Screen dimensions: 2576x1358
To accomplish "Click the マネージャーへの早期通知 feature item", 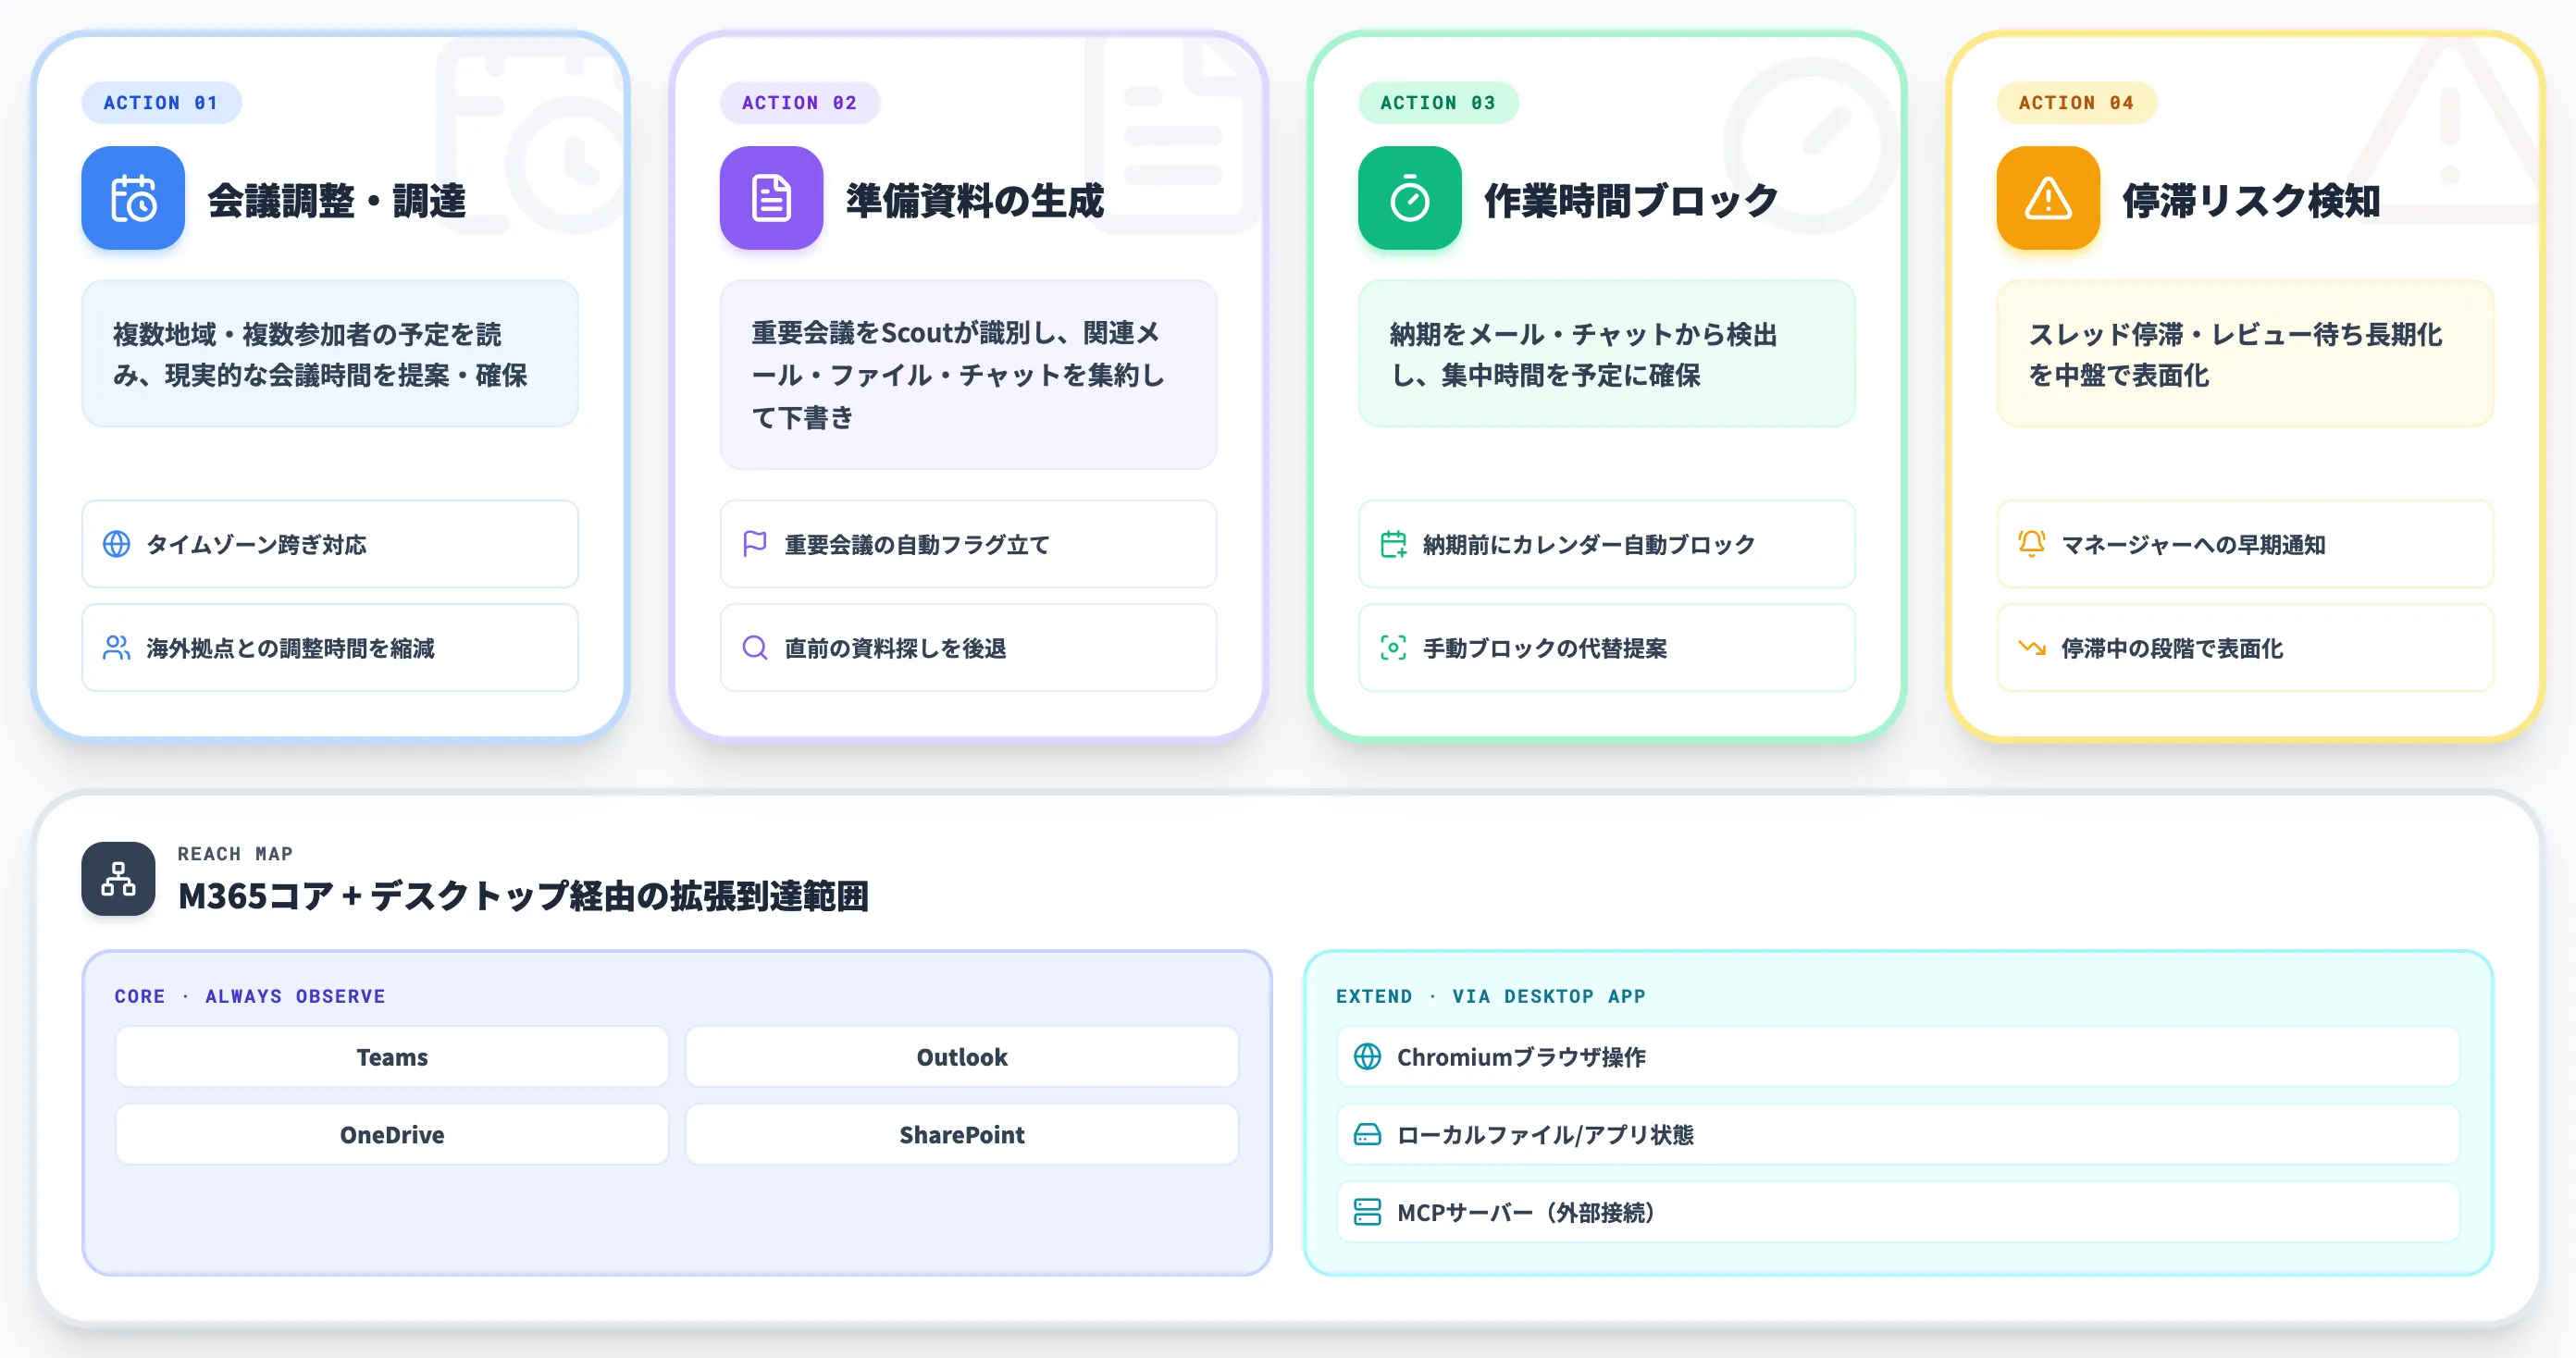I will pyautogui.click(x=2245, y=544).
